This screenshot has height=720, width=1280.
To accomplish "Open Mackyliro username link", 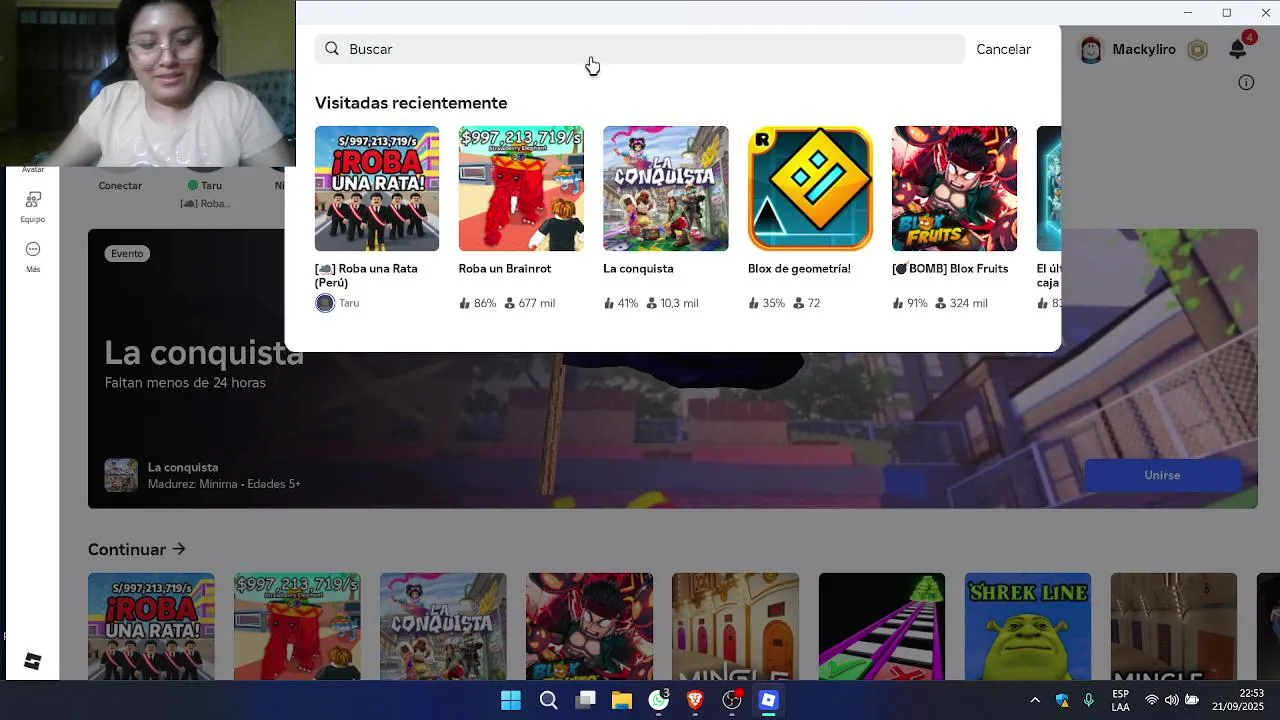I will pos(1144,49).
